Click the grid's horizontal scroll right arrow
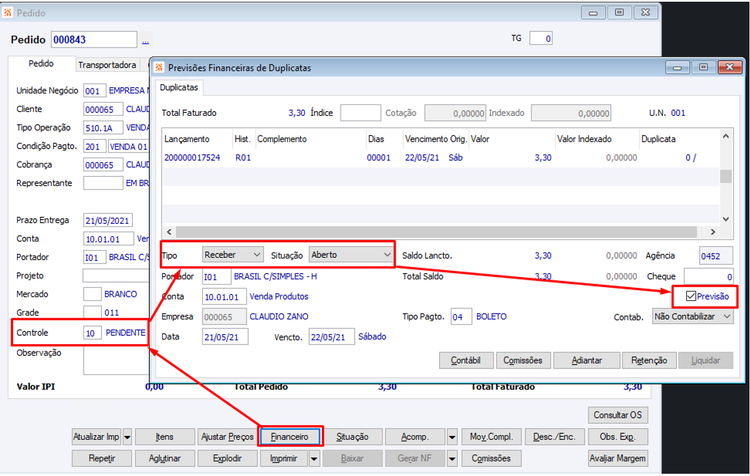 [713, 232]
